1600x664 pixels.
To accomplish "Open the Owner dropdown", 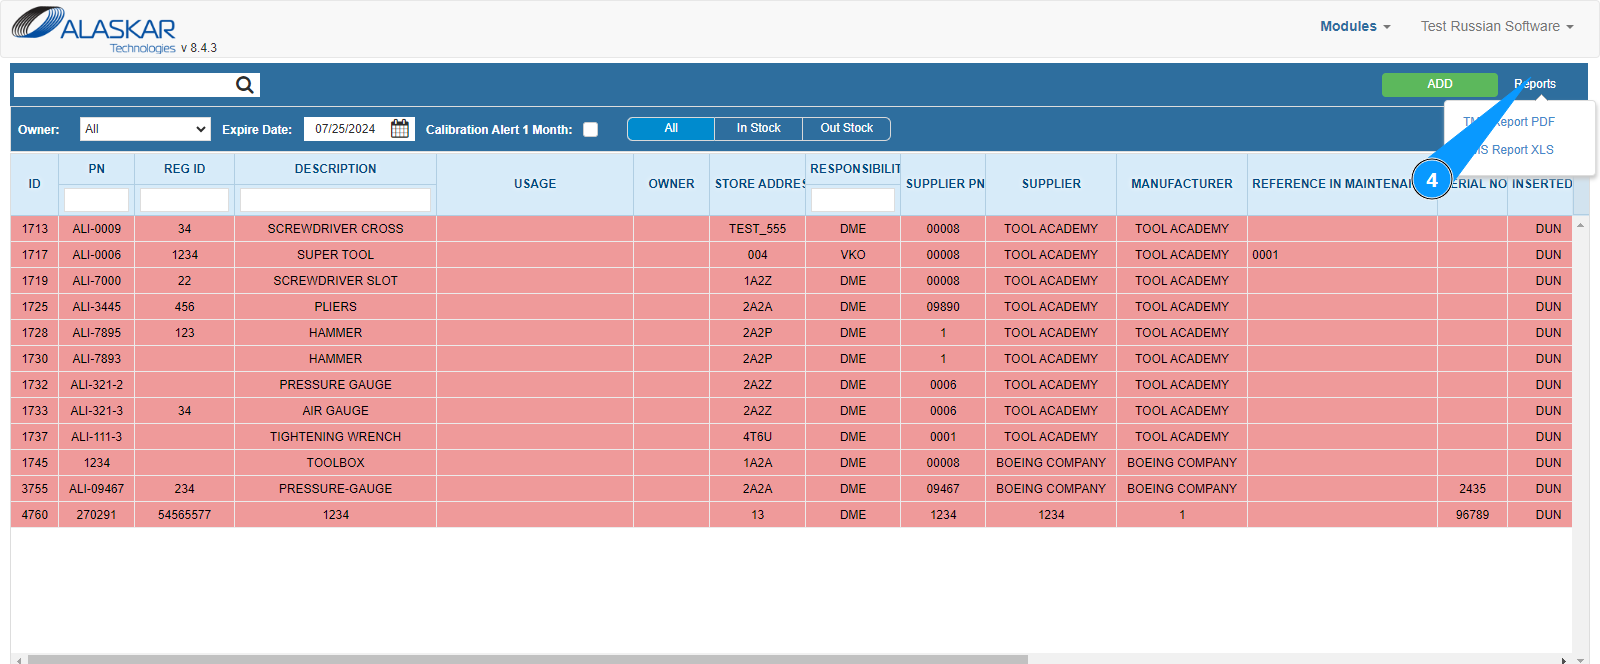I will click(x=145, y=129).
